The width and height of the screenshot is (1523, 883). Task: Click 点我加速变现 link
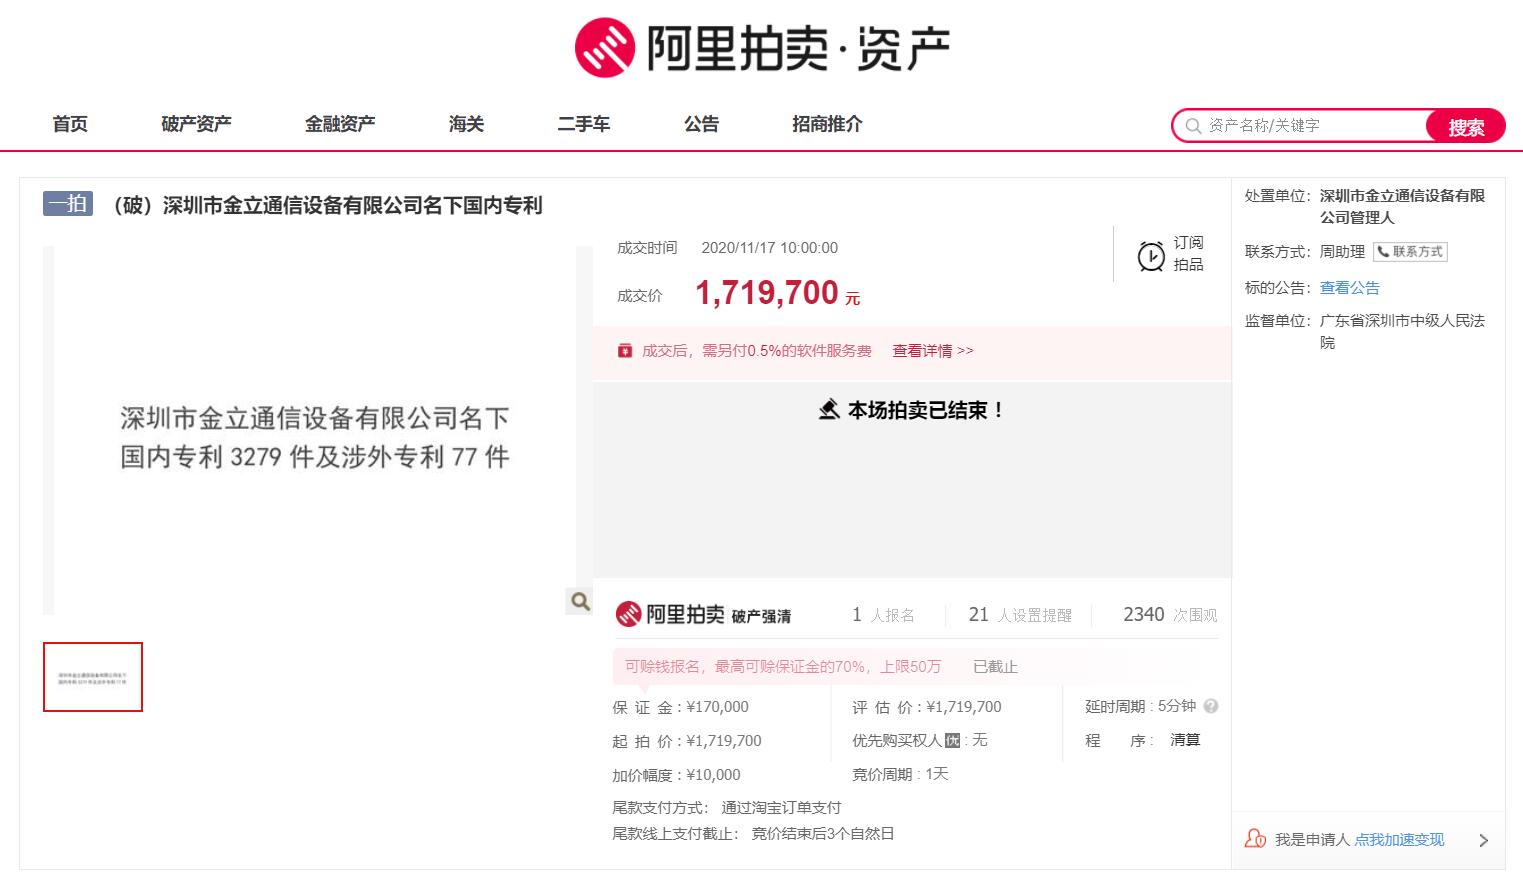pos(1399,840)
